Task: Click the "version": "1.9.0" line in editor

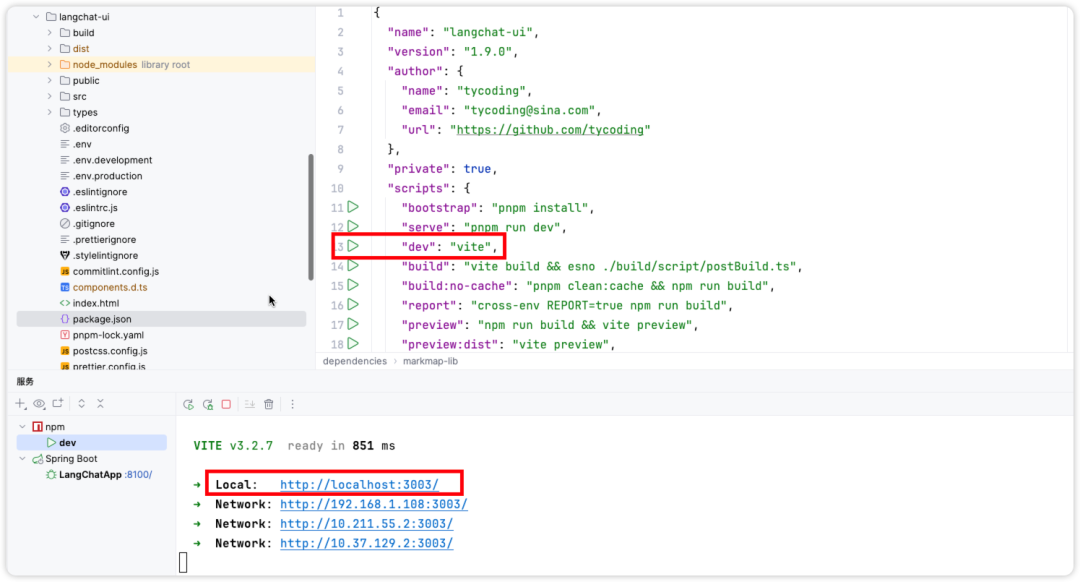Action: [x=453, y=52]
